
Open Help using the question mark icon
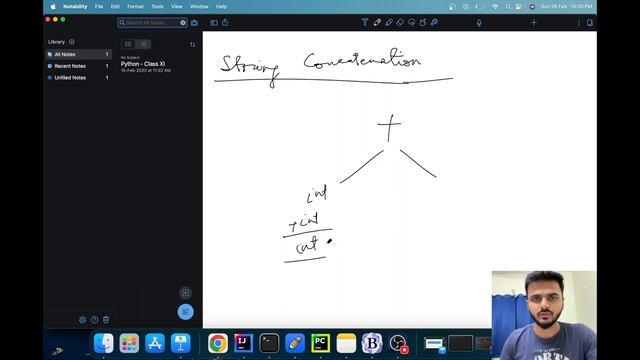click(x=94, y=320)
